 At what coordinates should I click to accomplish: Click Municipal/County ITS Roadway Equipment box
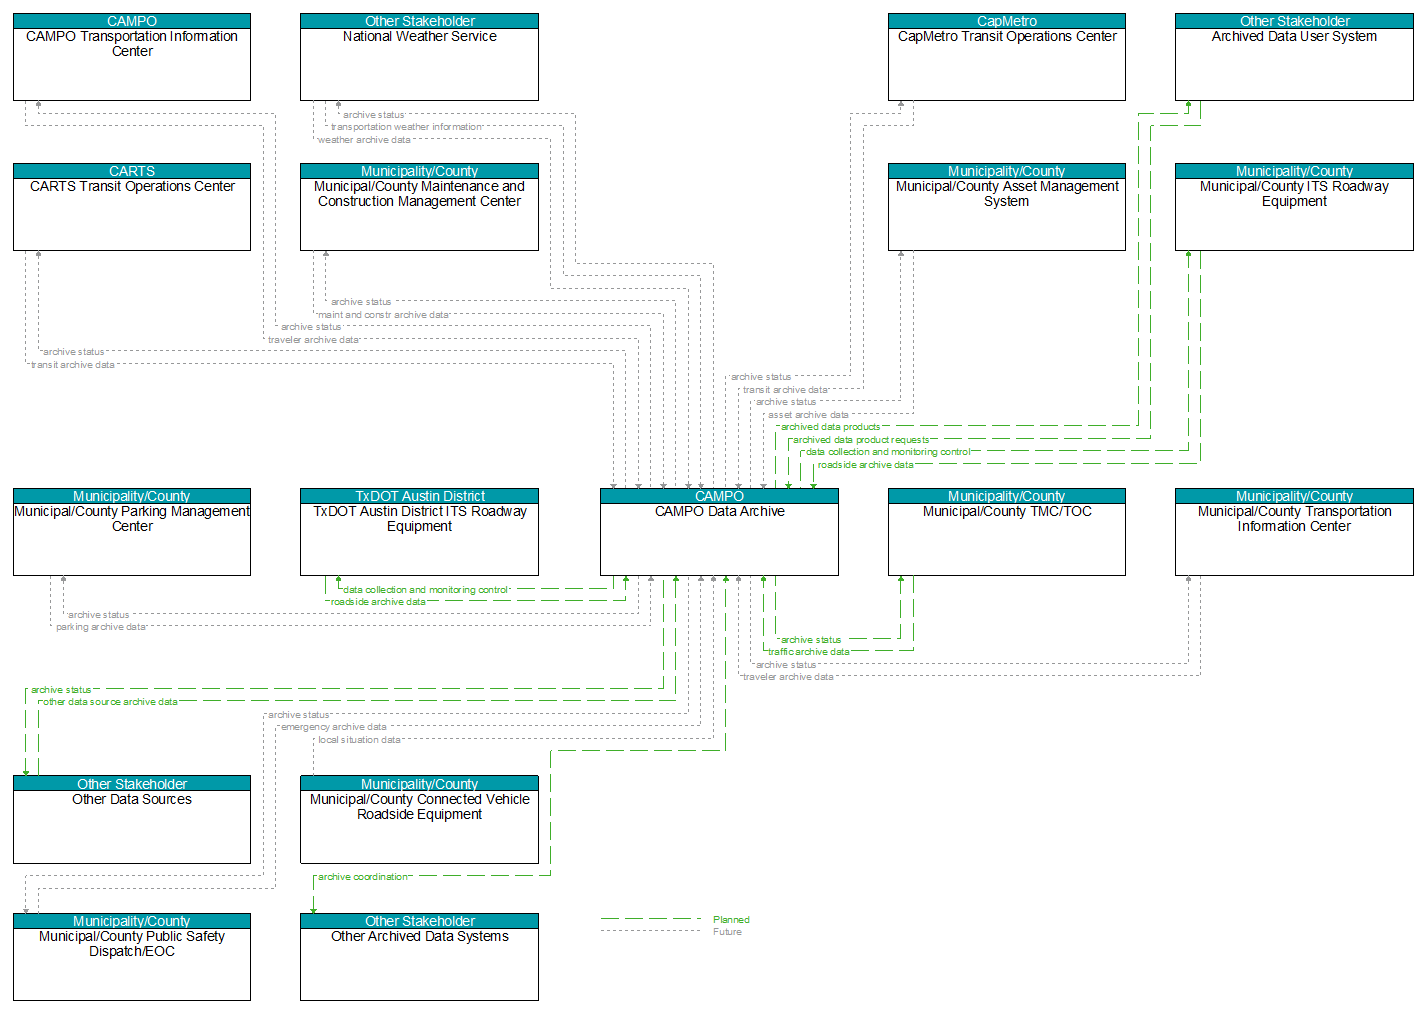1294,207
